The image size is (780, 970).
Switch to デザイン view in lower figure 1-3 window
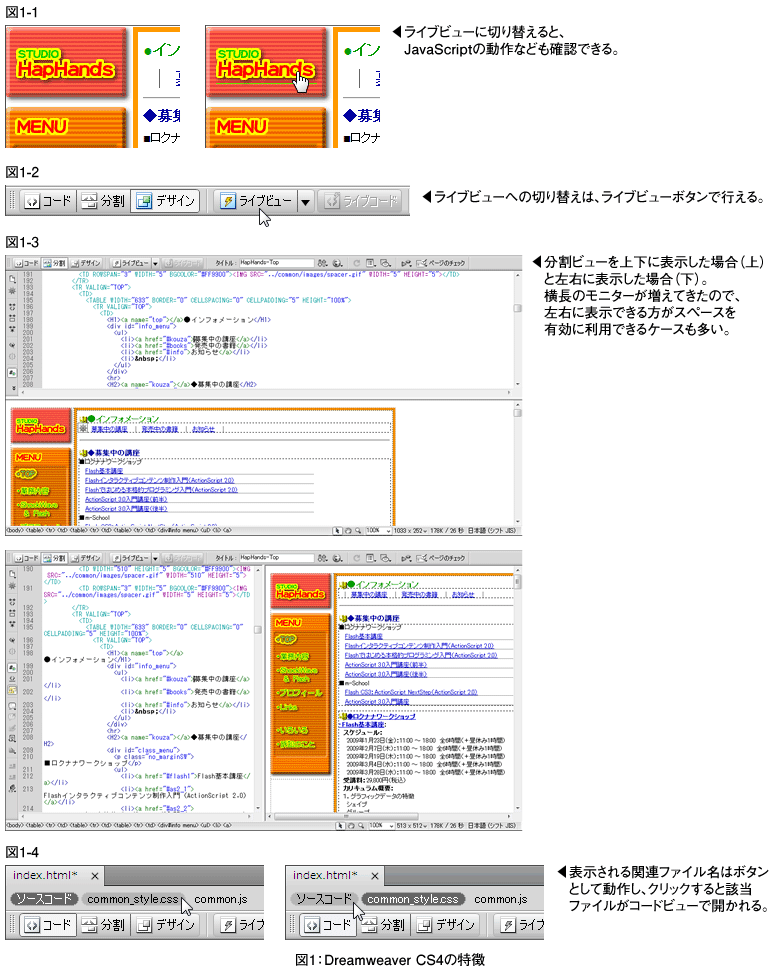coord(86,558)
